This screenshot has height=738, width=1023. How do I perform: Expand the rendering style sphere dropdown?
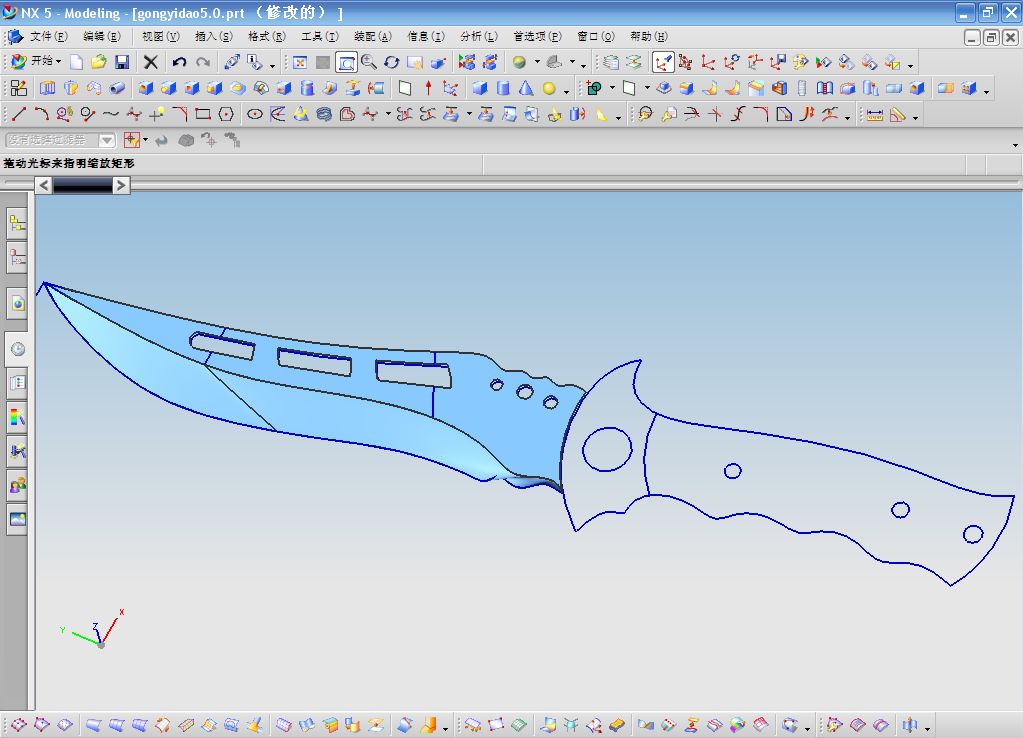pos(537,62)
